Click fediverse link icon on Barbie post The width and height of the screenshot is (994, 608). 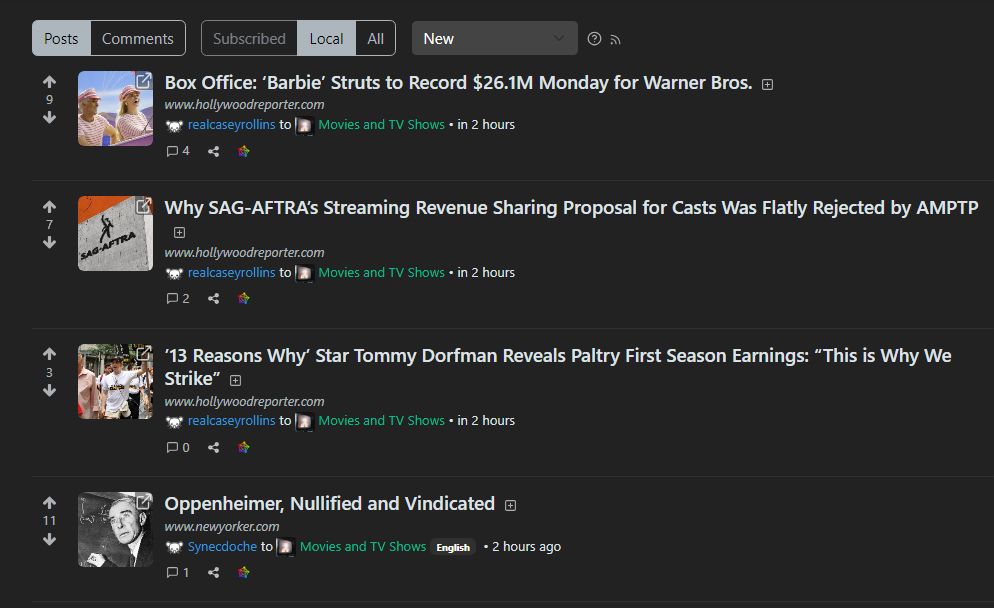(x=243, y=151)
